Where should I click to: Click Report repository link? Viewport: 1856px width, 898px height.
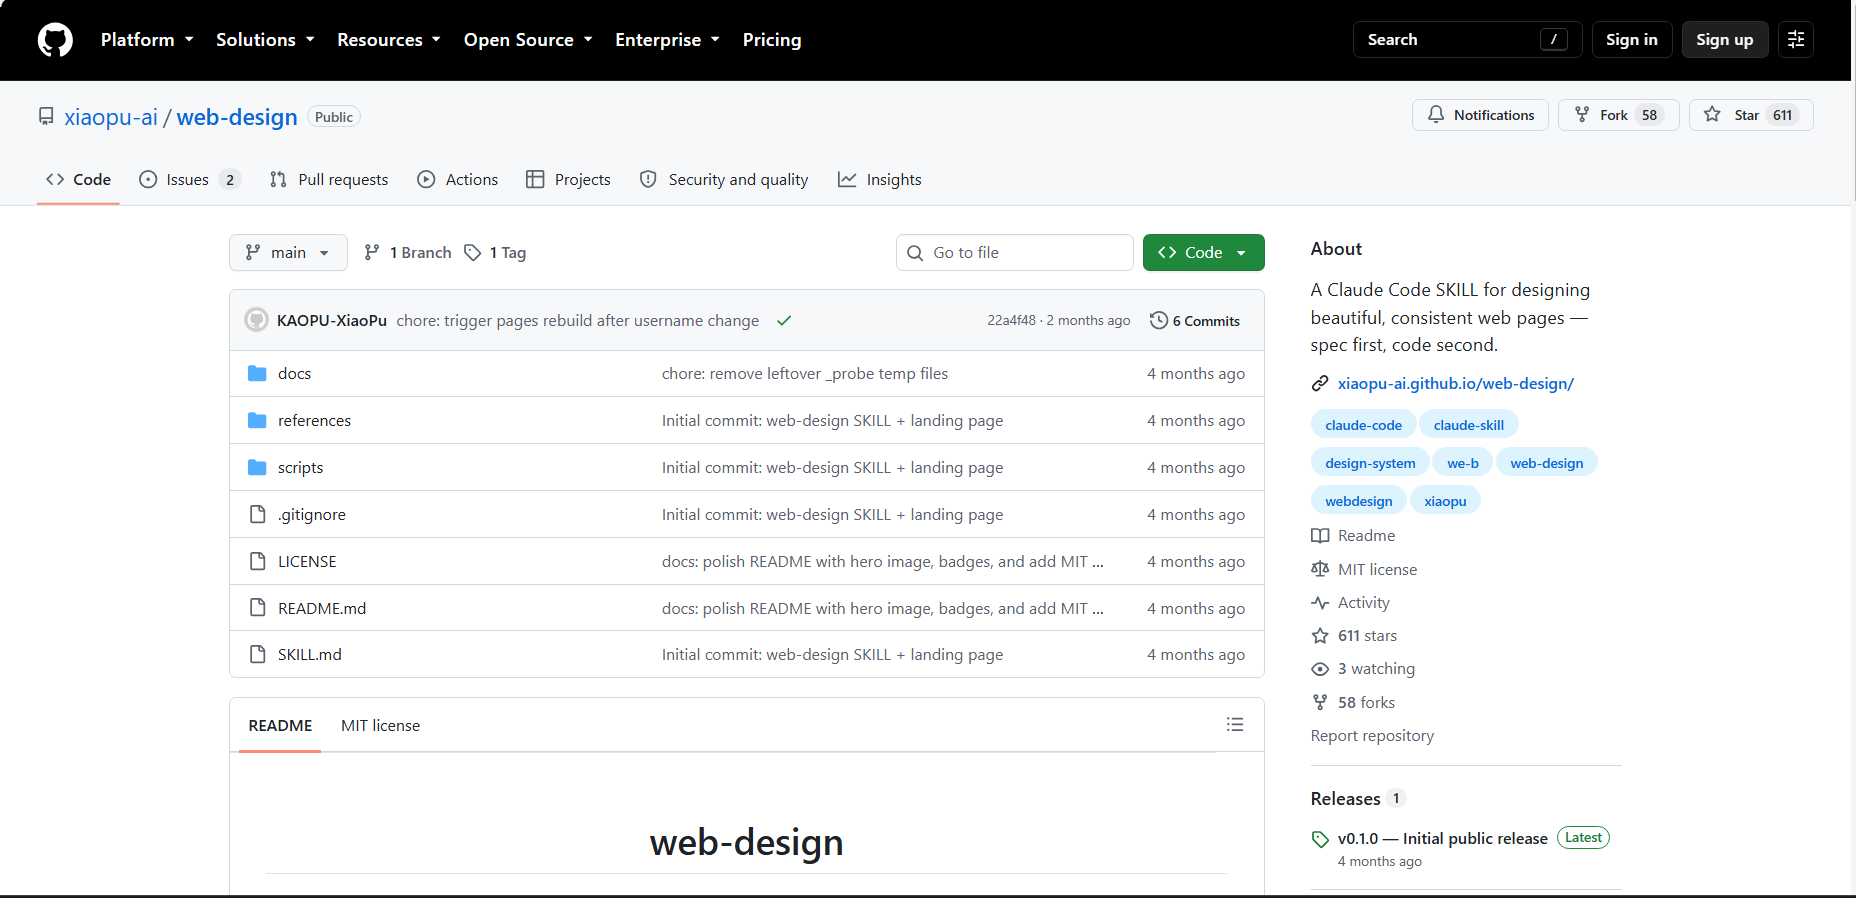click(1372, 736)
